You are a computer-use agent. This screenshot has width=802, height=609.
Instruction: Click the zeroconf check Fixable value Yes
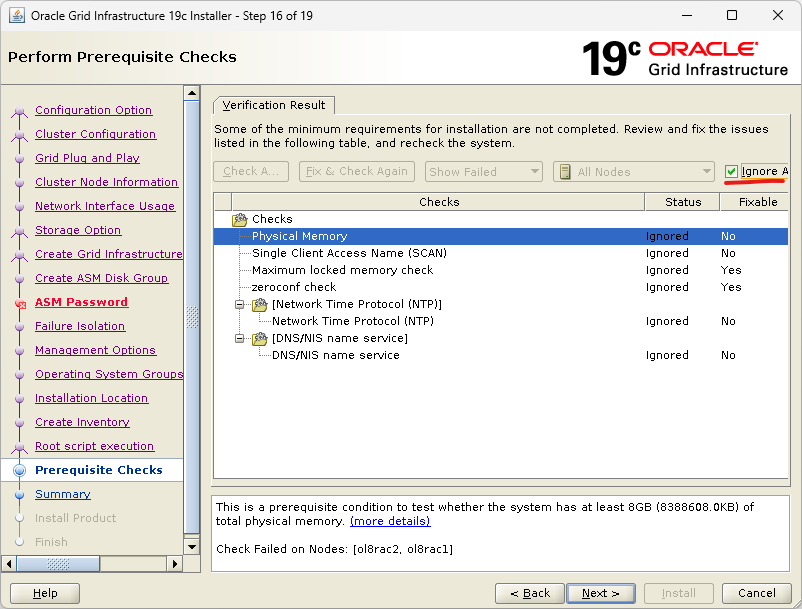731,287
